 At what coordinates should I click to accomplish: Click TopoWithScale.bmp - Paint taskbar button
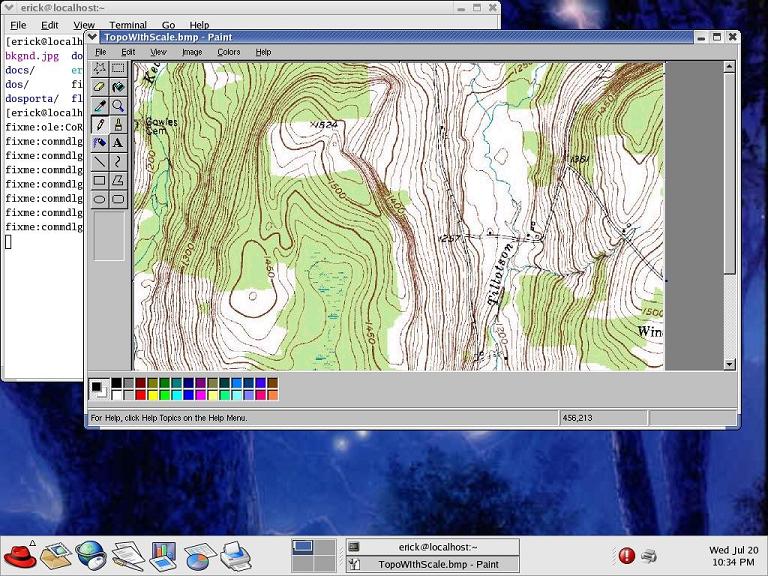point(432,564)
